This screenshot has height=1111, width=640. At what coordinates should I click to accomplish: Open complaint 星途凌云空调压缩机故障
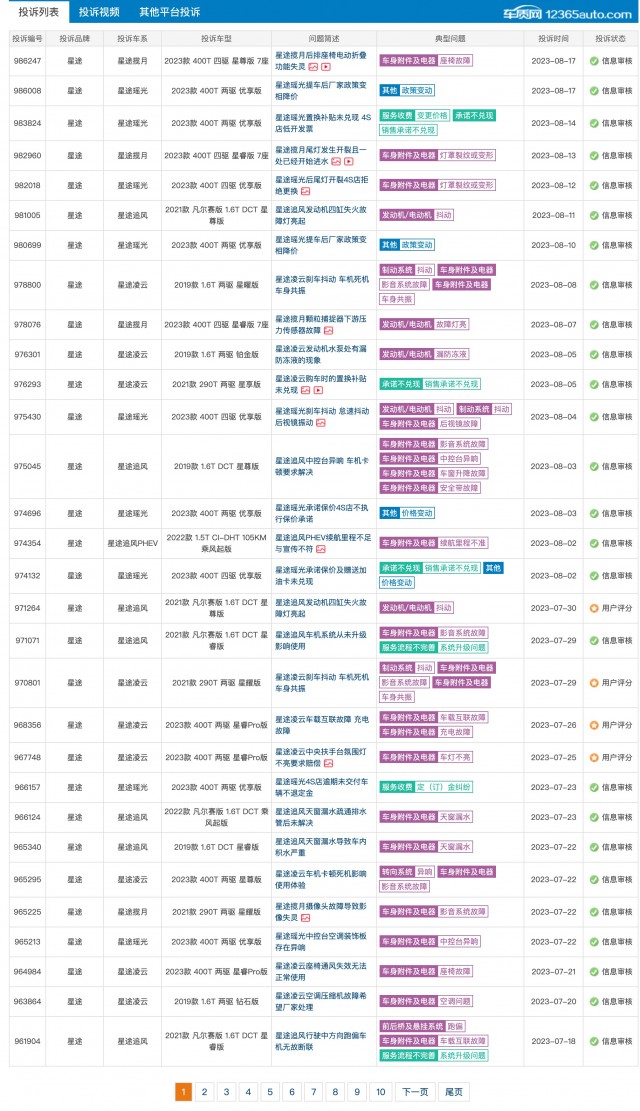[x=320, y=1001]
